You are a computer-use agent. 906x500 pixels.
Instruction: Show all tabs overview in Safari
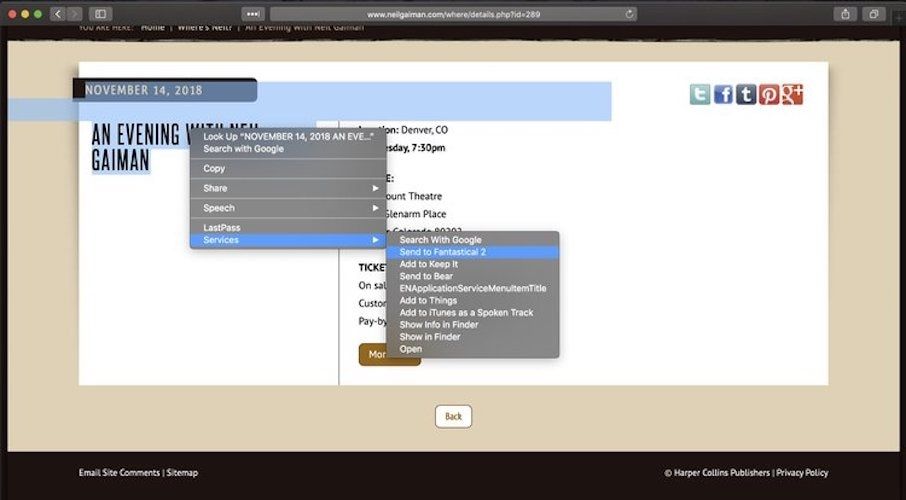(x=873, y=14)
